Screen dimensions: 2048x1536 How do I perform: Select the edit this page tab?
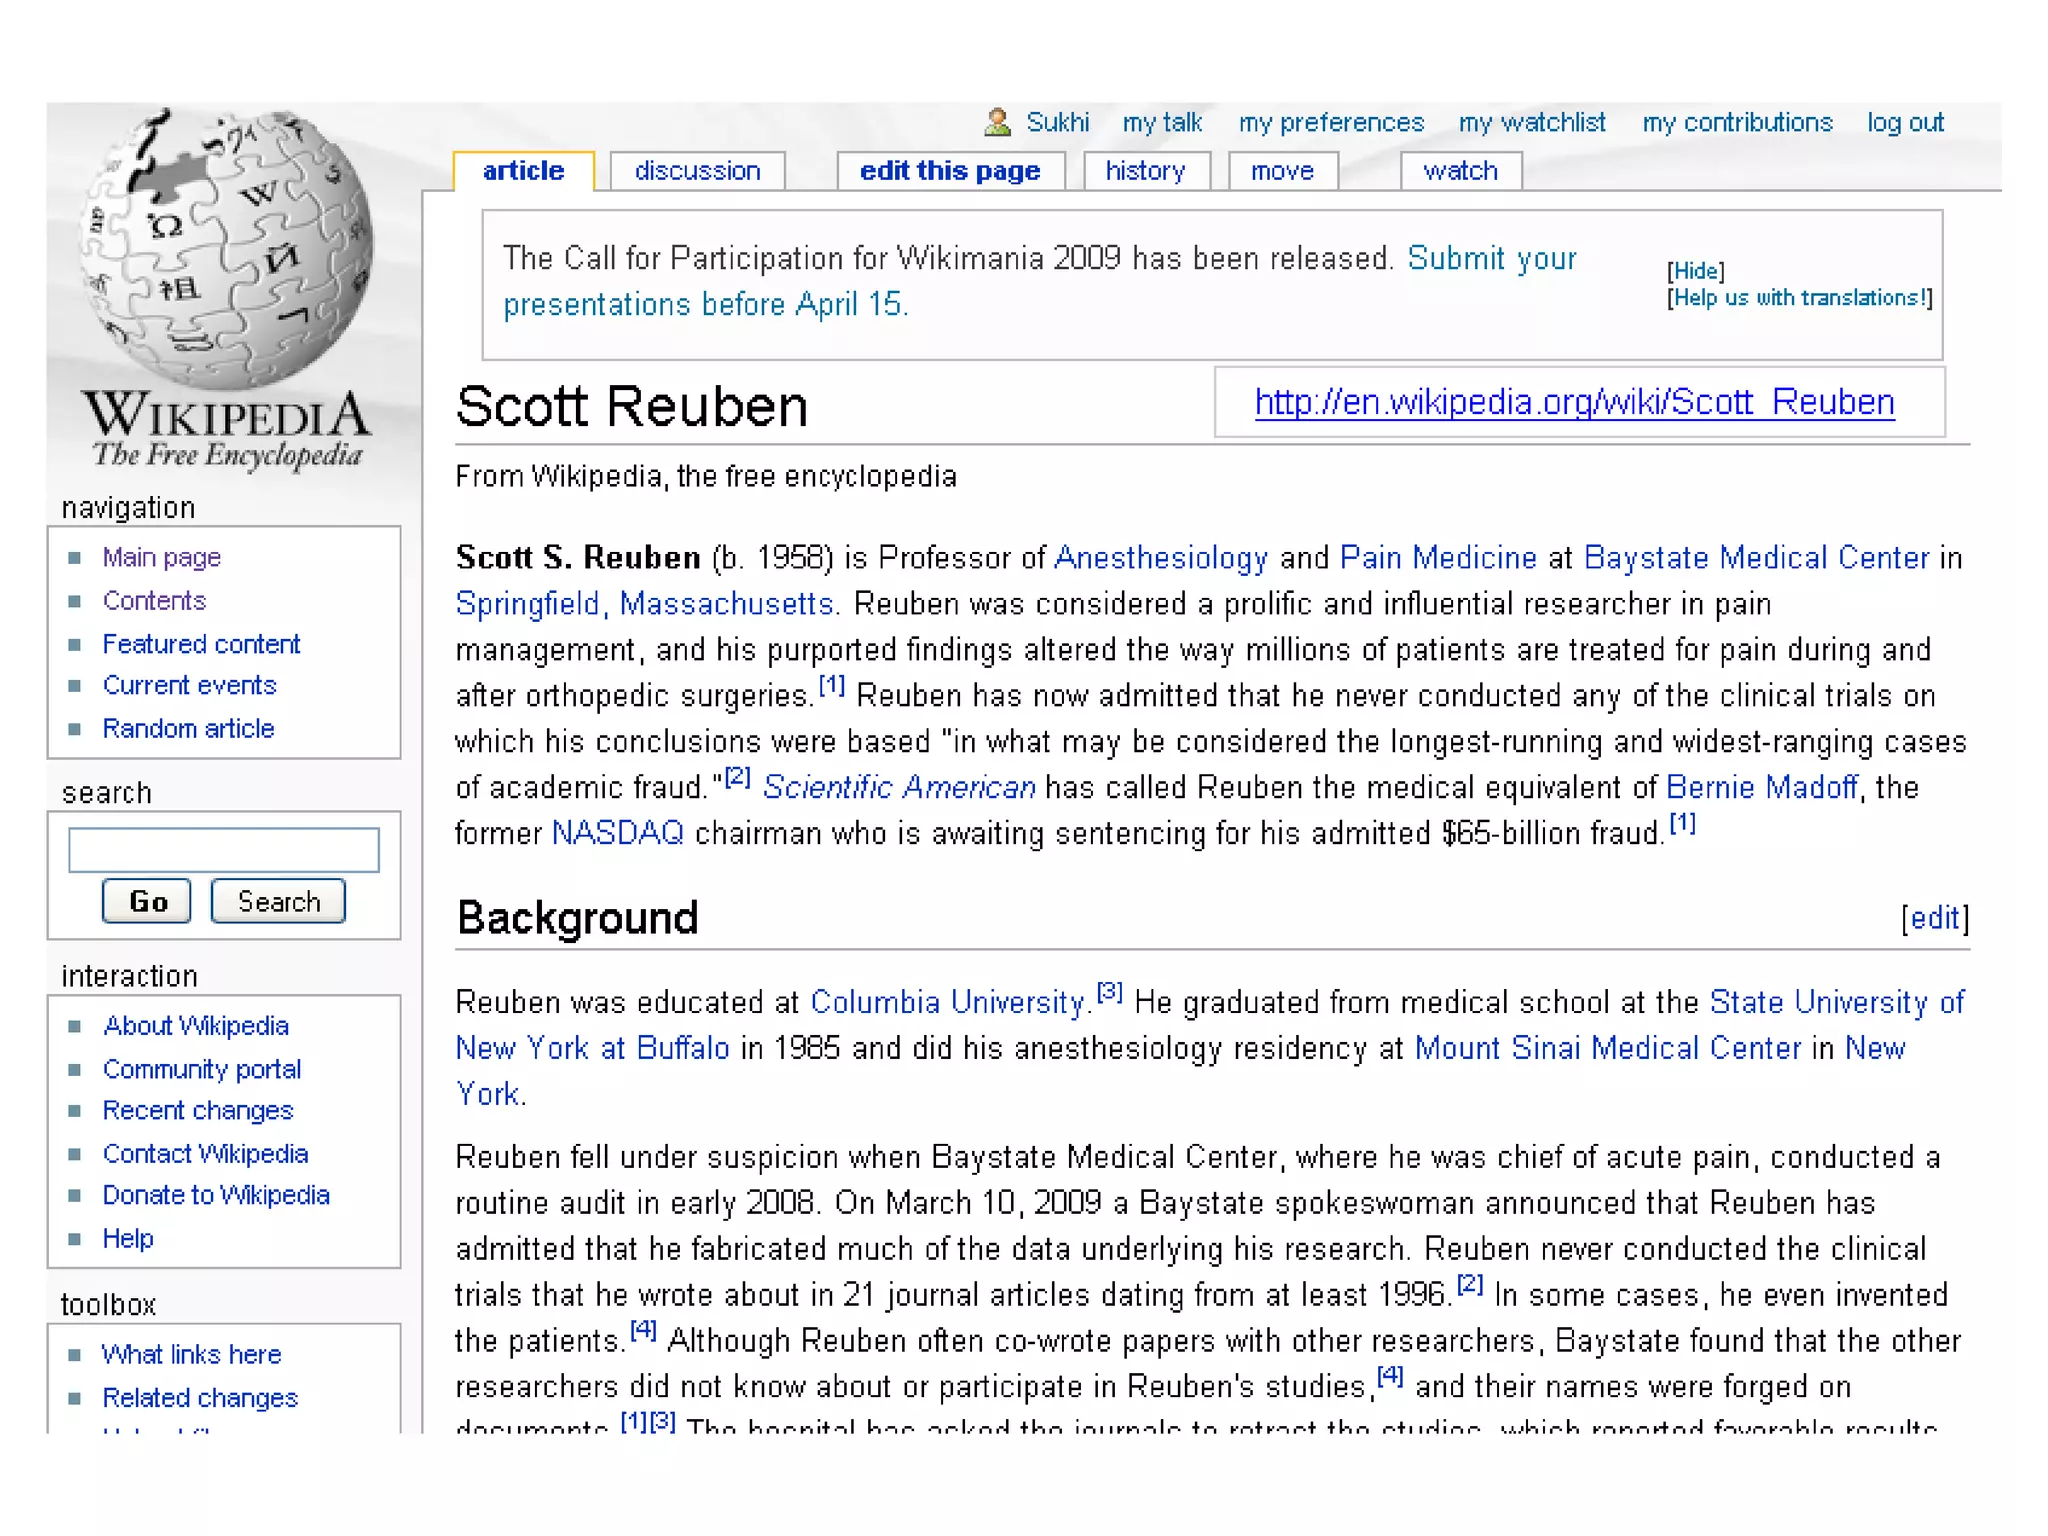point(949,171)
